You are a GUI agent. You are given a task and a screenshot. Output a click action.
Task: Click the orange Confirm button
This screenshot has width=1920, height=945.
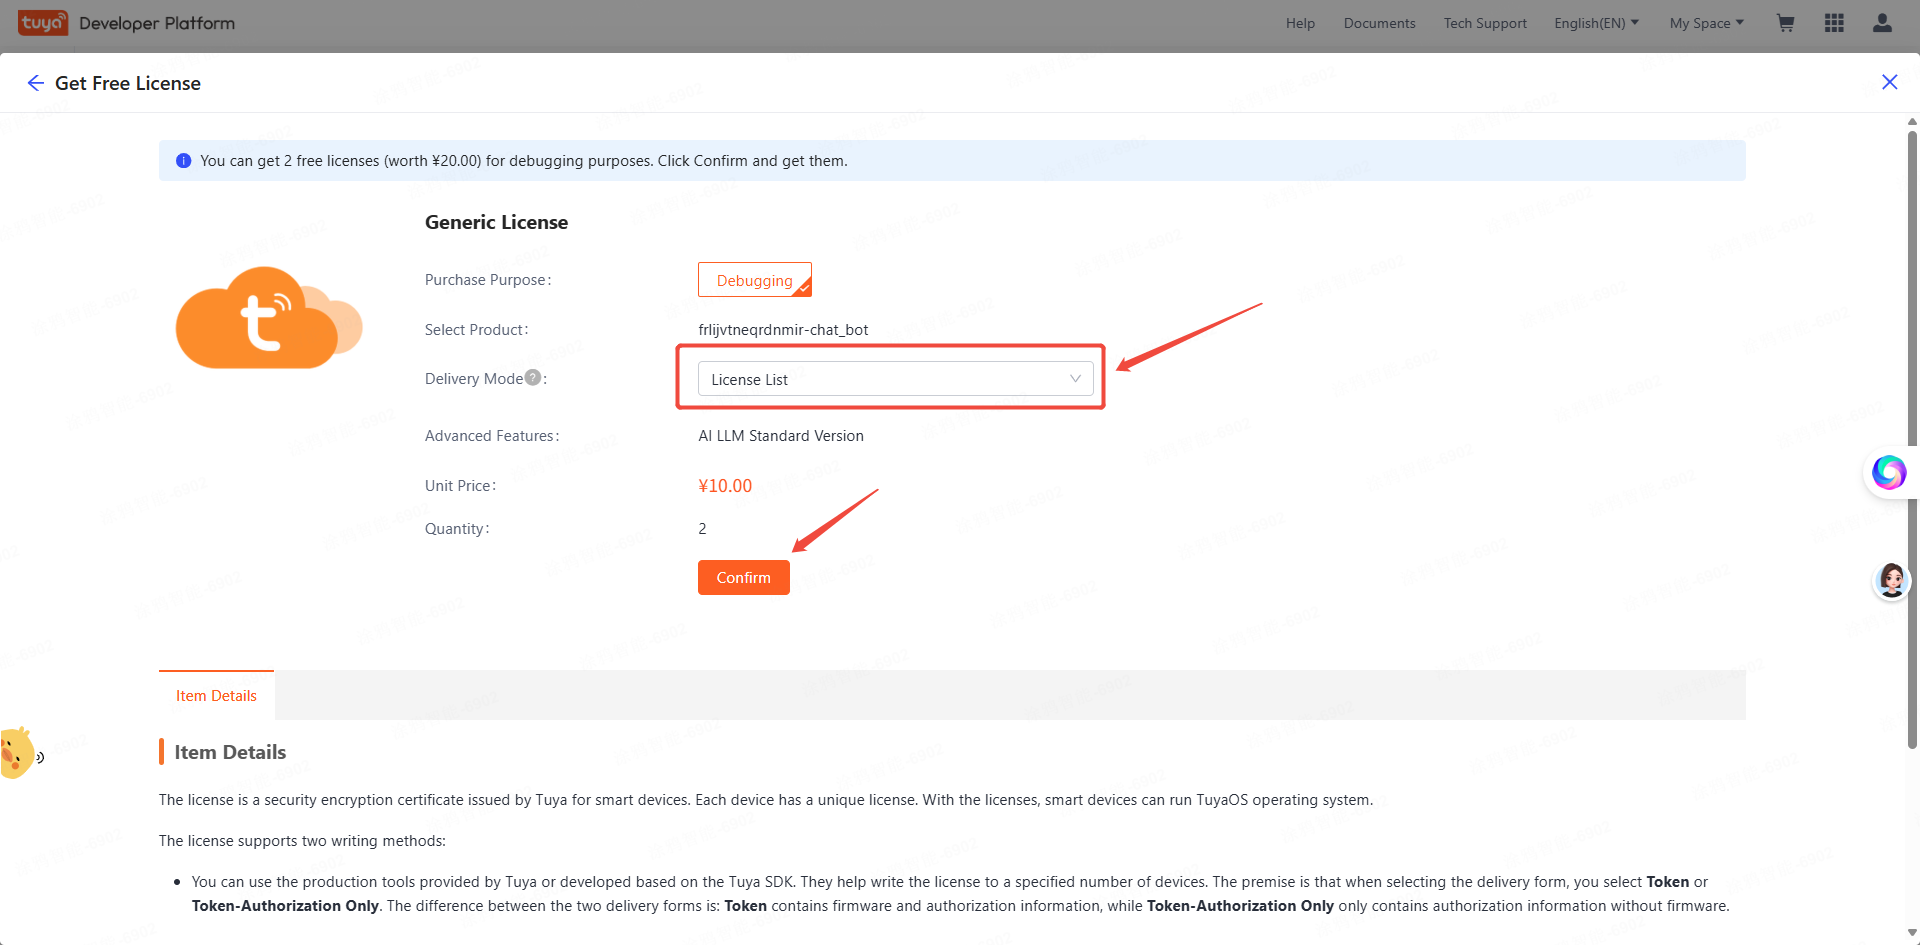click(x=744, y=577)
